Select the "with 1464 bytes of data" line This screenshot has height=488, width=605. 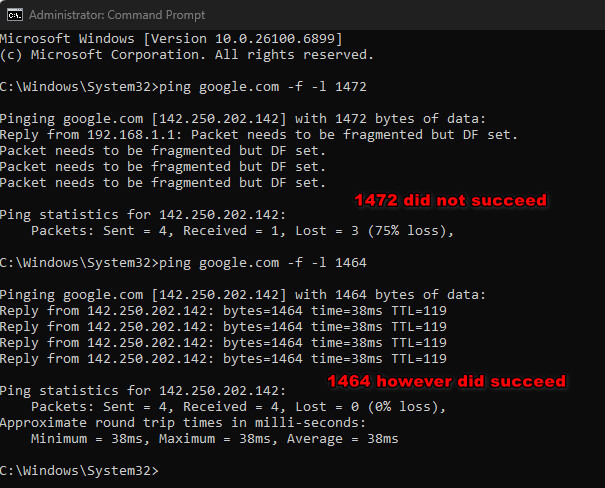coord(242,295)
